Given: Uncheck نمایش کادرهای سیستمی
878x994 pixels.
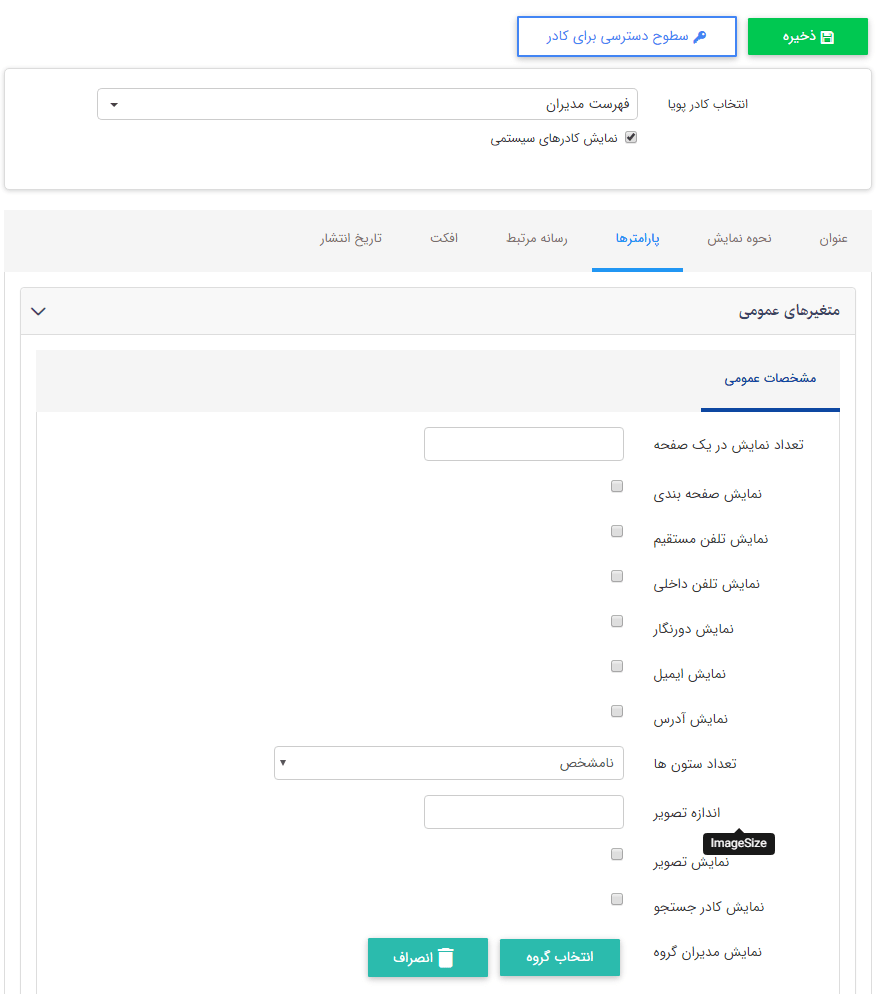Looking at the screenshot, I should coord(629,138).
